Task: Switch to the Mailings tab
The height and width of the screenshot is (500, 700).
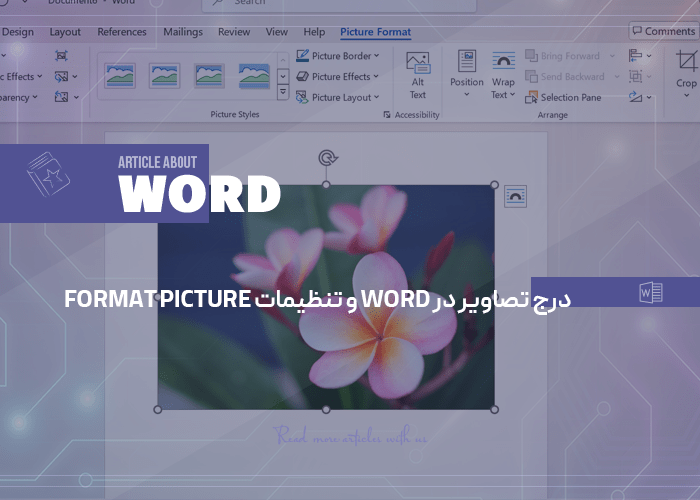Action: pyautogui.click(x=183, y=32)
